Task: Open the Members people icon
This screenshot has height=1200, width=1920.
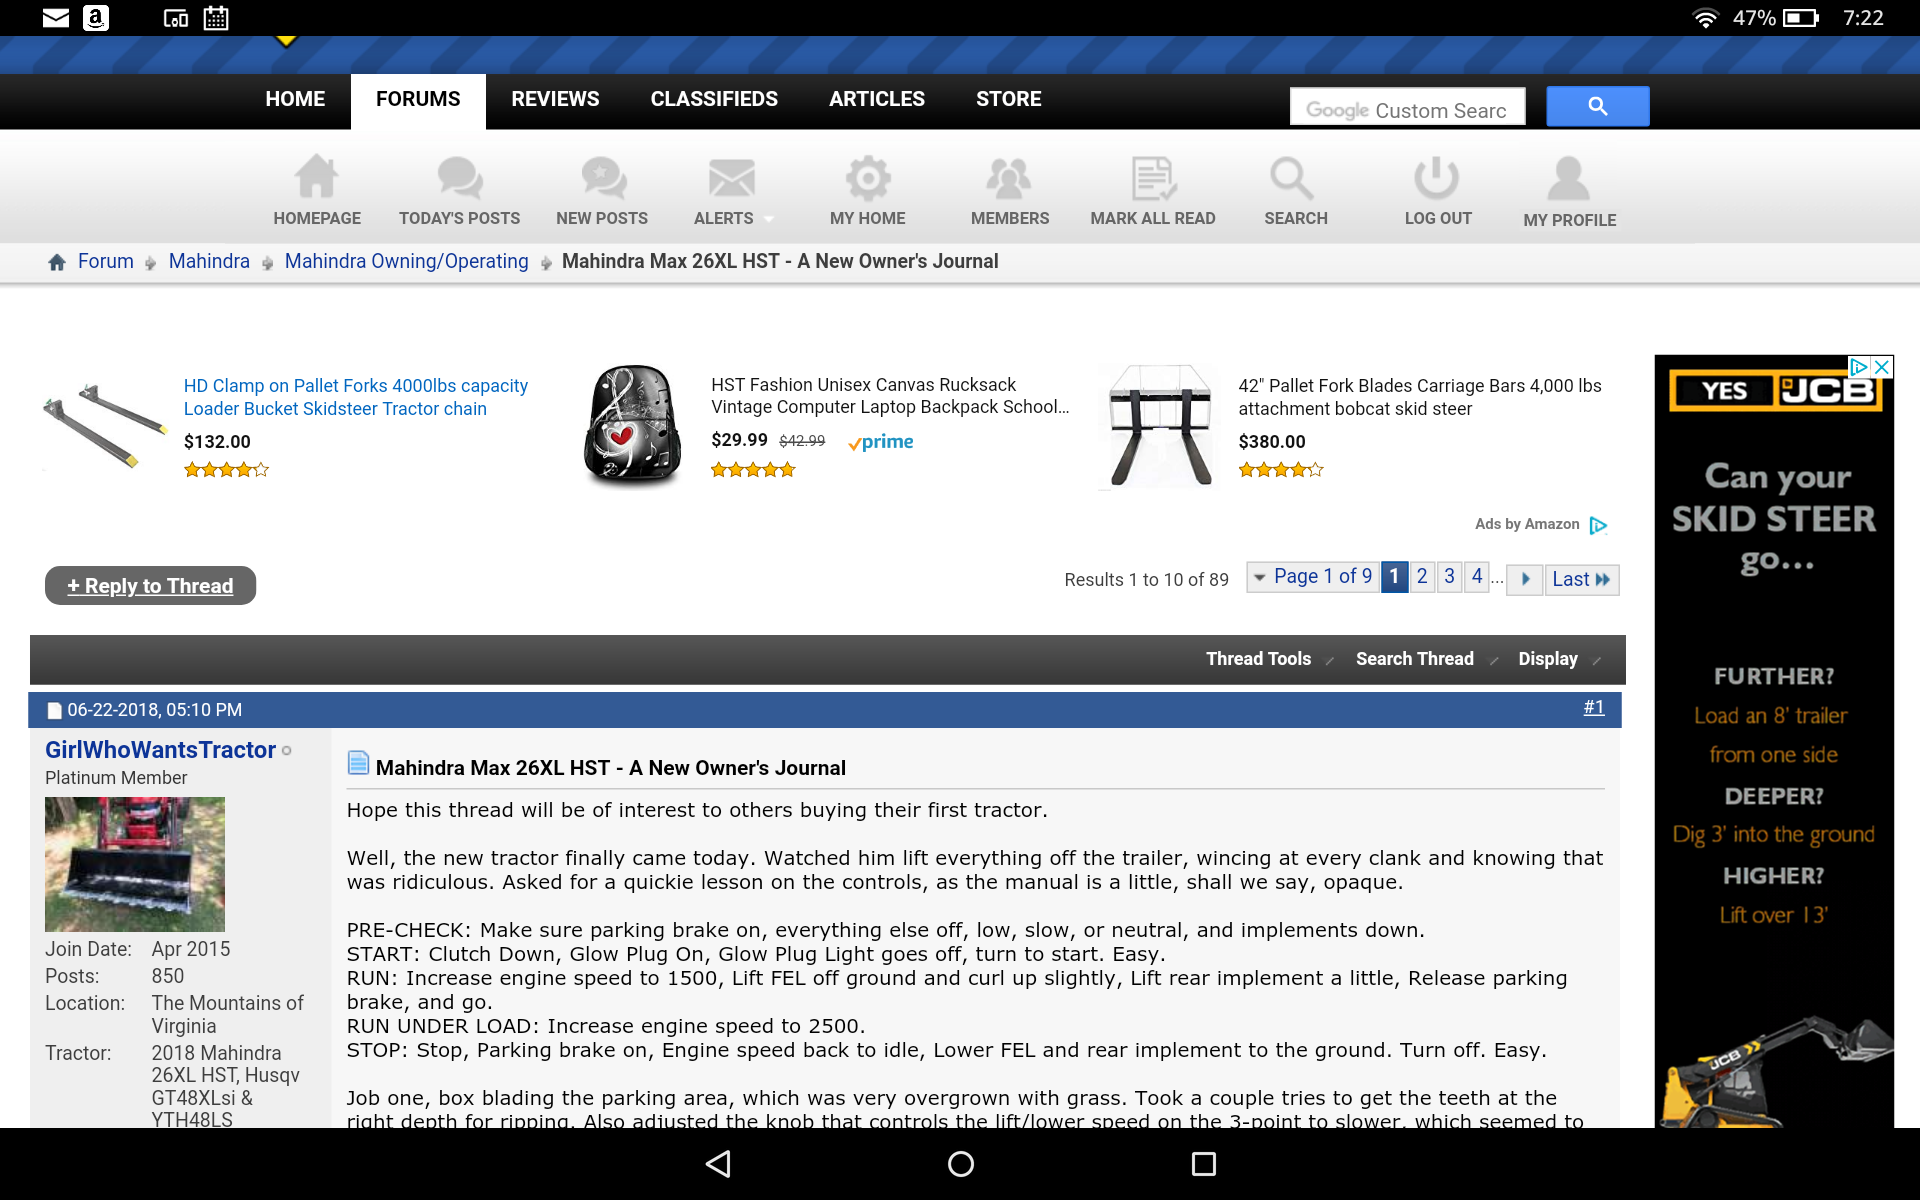Action: (x=1009, y=178)
